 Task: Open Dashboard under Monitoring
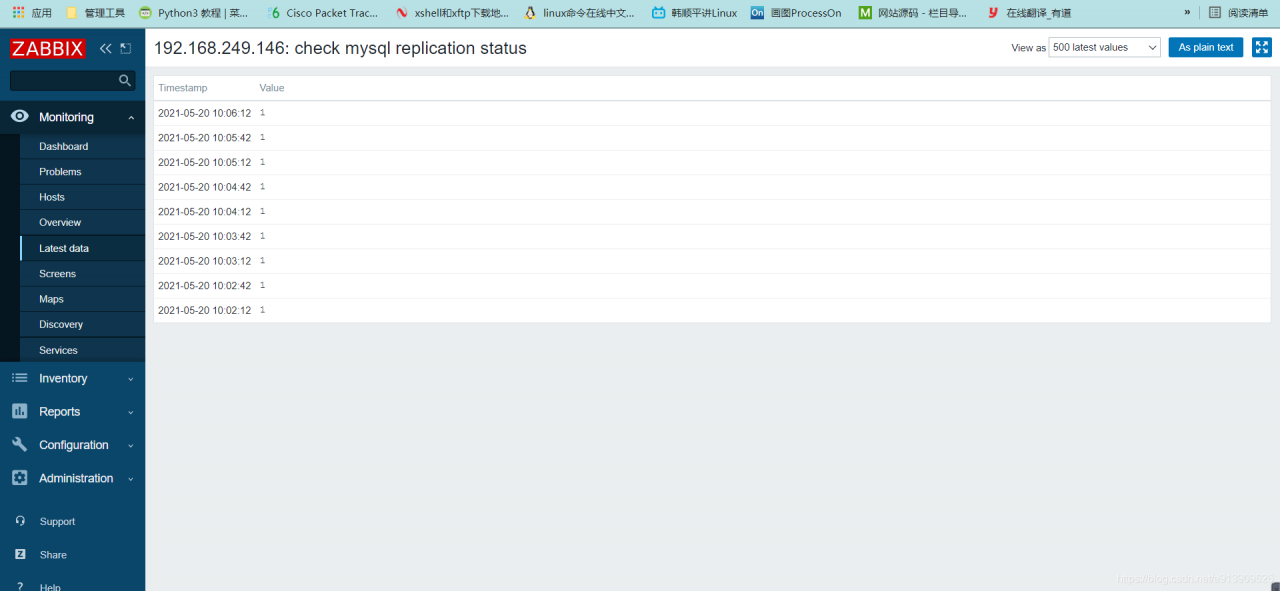click(63, 146)
